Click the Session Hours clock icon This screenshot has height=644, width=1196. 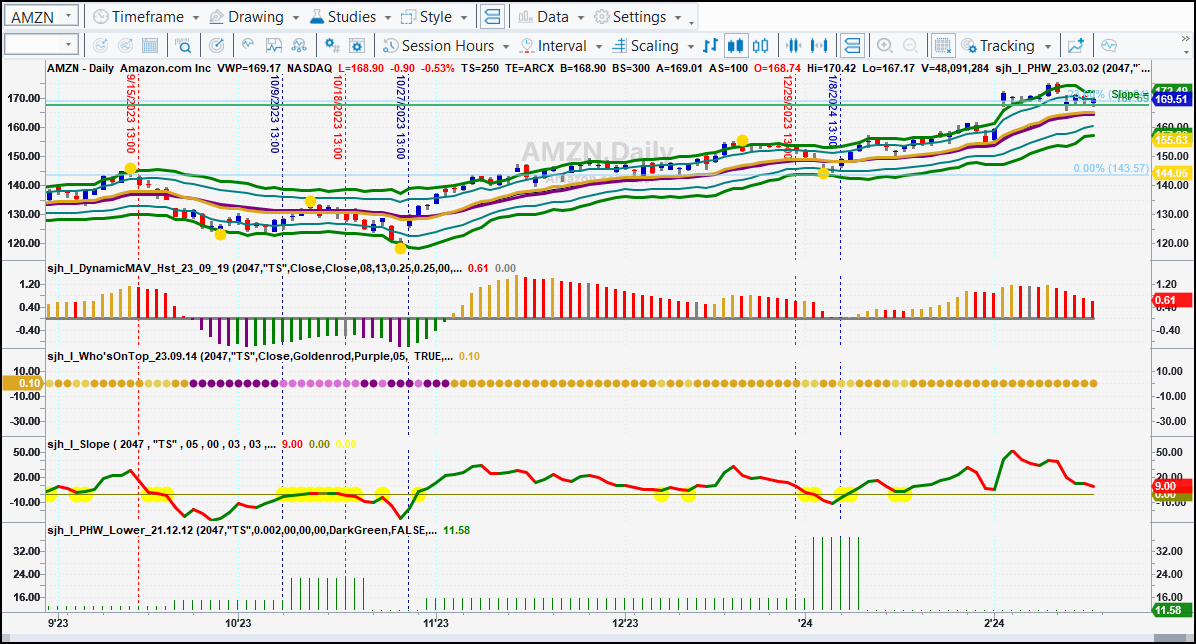click(391, 46)
